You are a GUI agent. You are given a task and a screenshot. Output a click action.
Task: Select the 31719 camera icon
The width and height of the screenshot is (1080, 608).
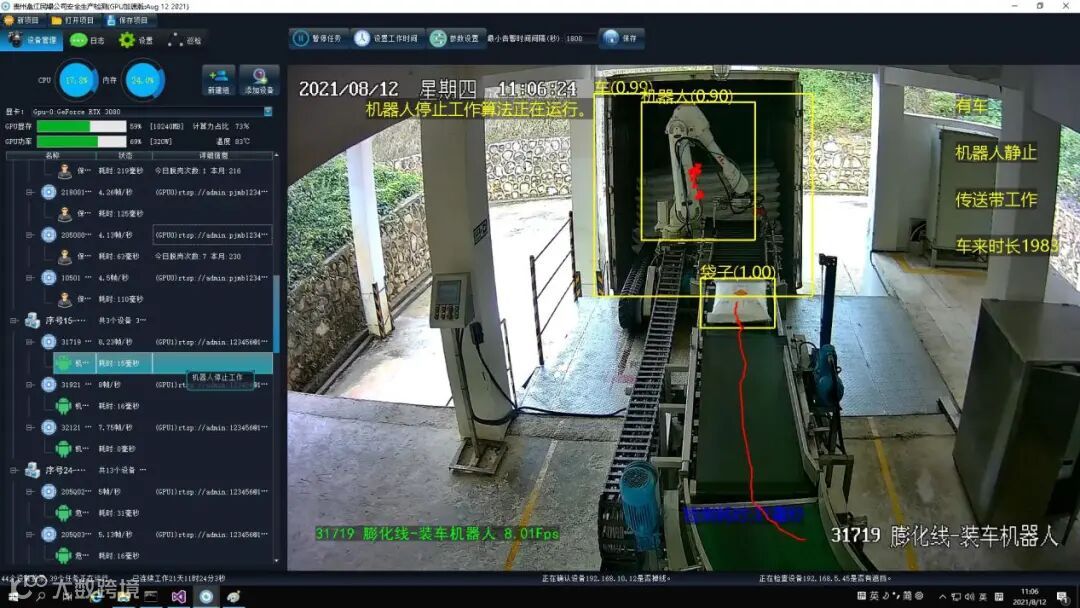point(48,342)
